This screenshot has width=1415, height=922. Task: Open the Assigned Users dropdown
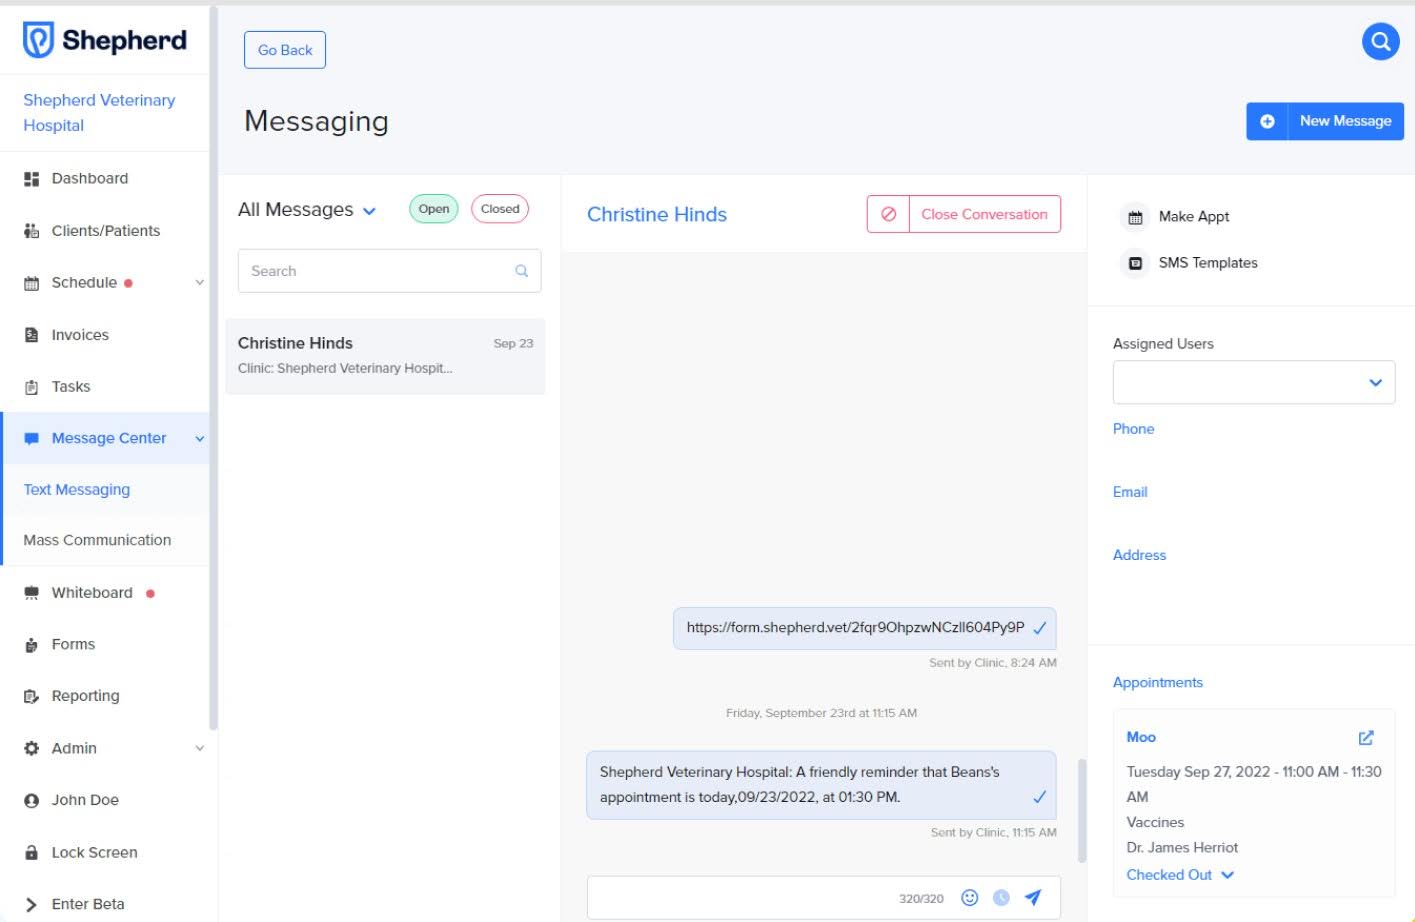point(1254,382)
